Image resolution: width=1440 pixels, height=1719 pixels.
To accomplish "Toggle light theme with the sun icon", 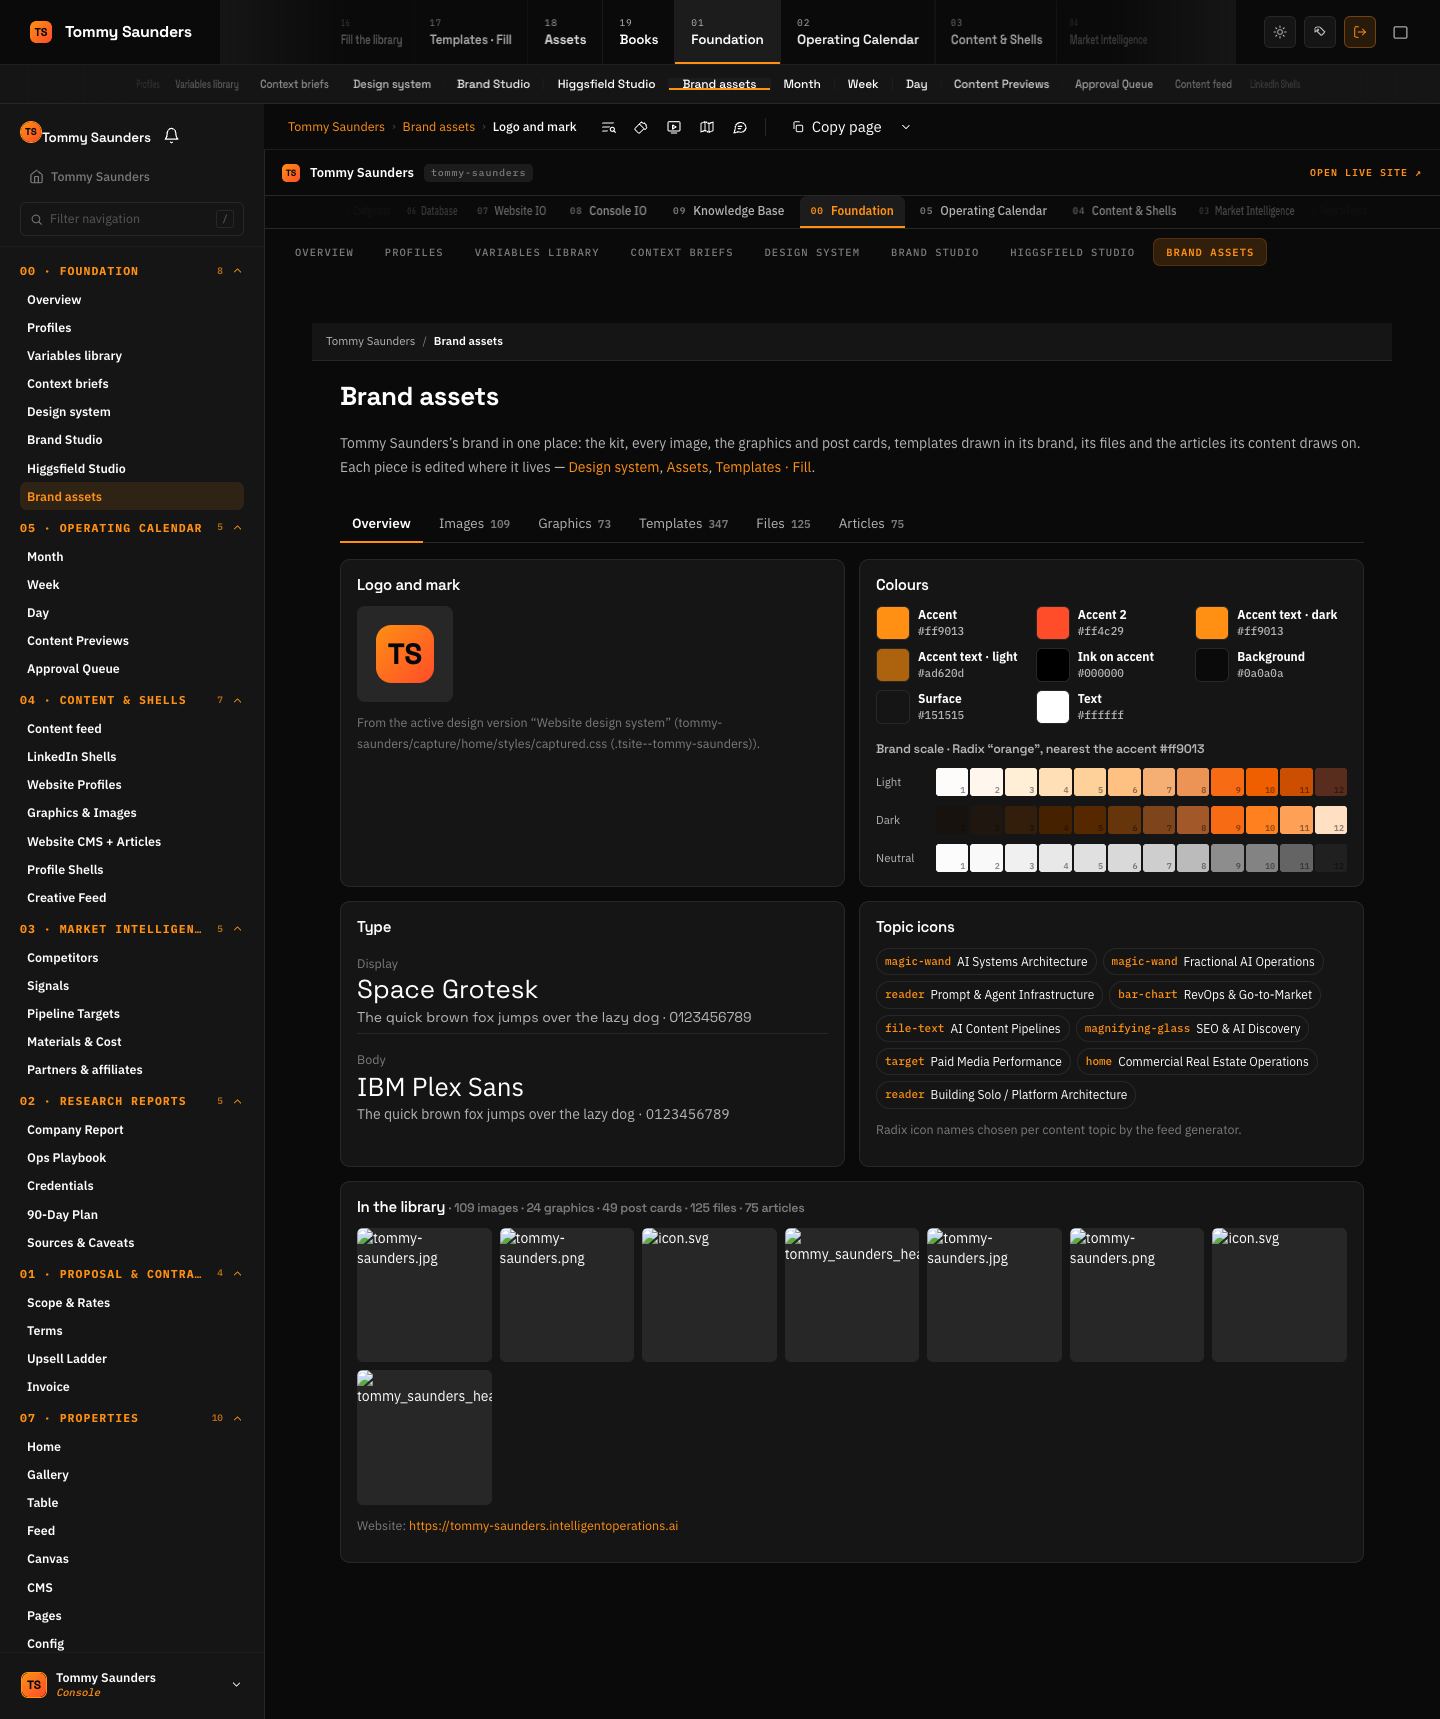I will pos(1280,32).
